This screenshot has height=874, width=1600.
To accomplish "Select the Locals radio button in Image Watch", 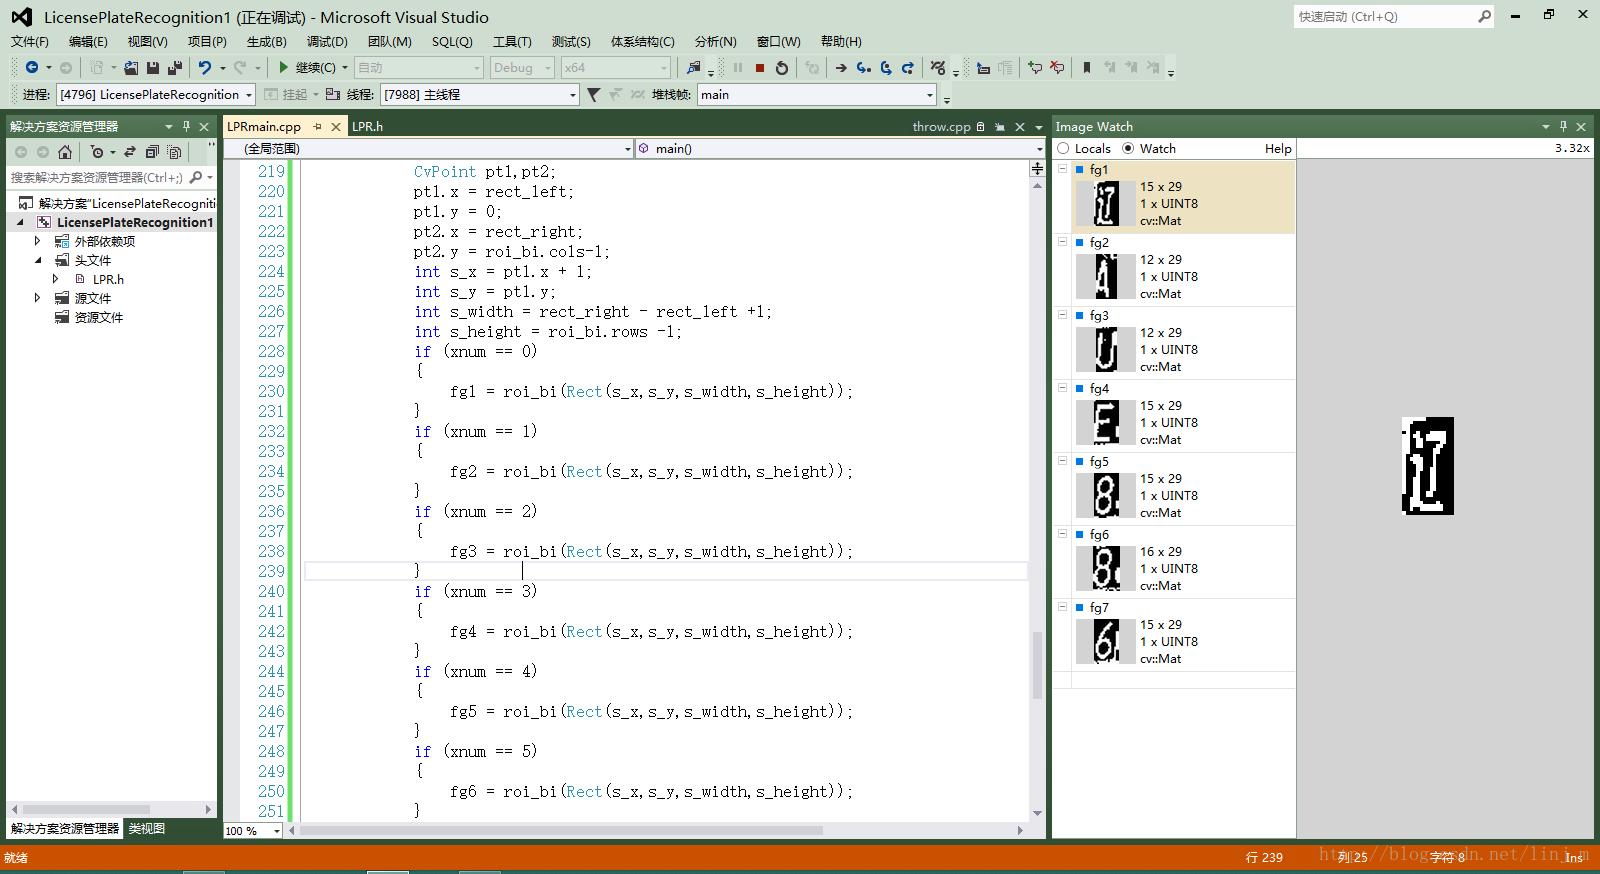I will click(1063, 148).
